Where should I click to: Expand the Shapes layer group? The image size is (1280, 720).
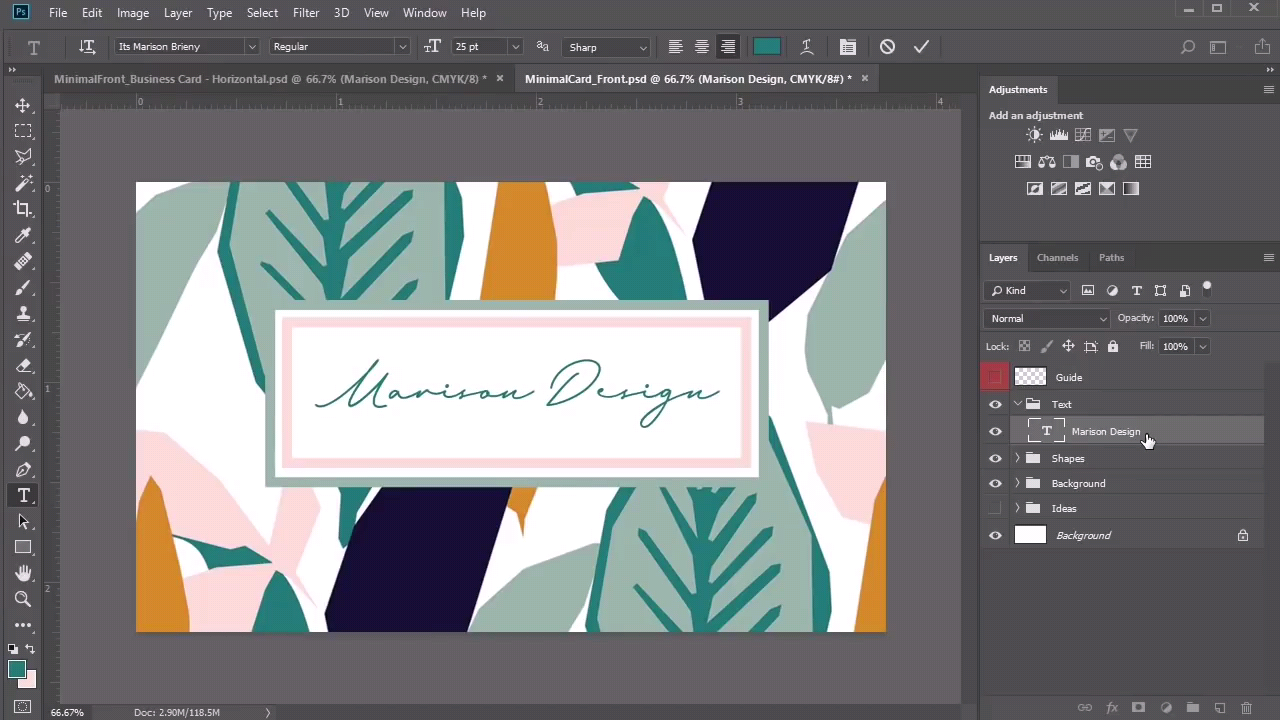[1018, 458]
